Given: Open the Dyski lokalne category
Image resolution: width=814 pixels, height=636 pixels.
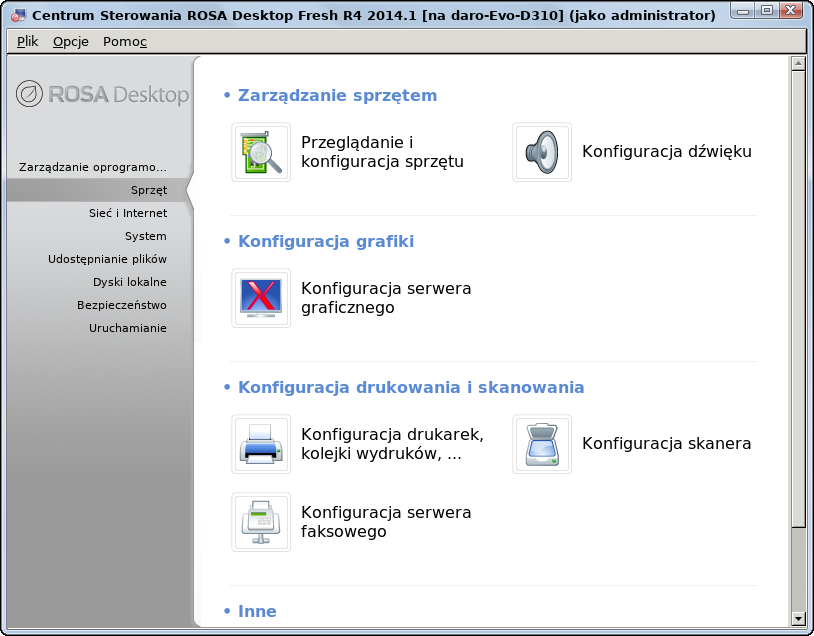Looking at the screenshot, I should [x=130, y=282].
